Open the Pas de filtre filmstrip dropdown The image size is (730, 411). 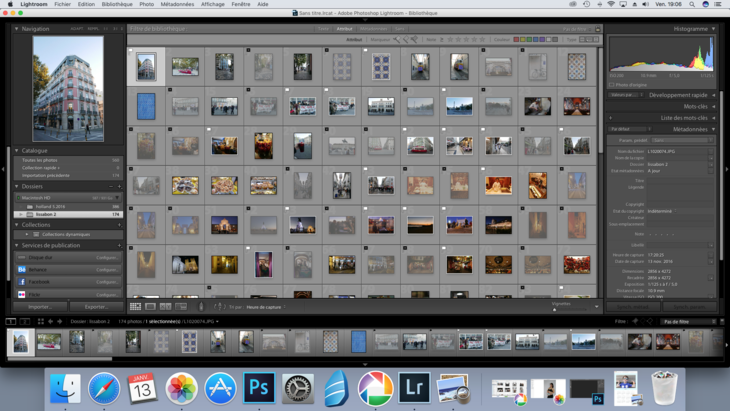tap(689, 322)
